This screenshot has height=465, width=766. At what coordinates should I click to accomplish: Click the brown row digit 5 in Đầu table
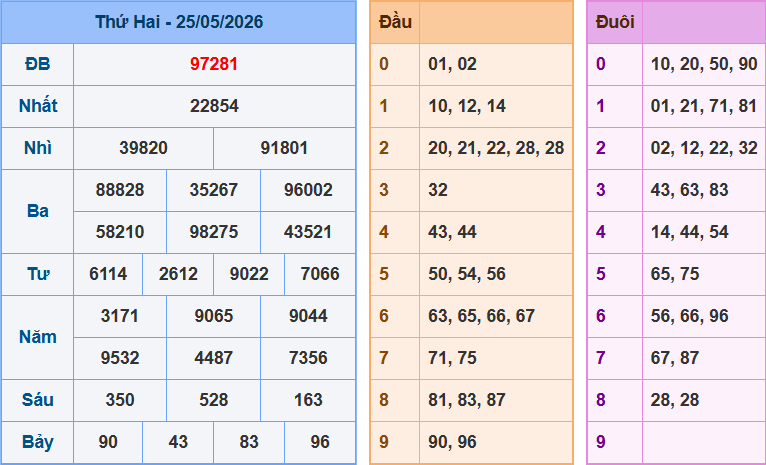click(384, 274)
